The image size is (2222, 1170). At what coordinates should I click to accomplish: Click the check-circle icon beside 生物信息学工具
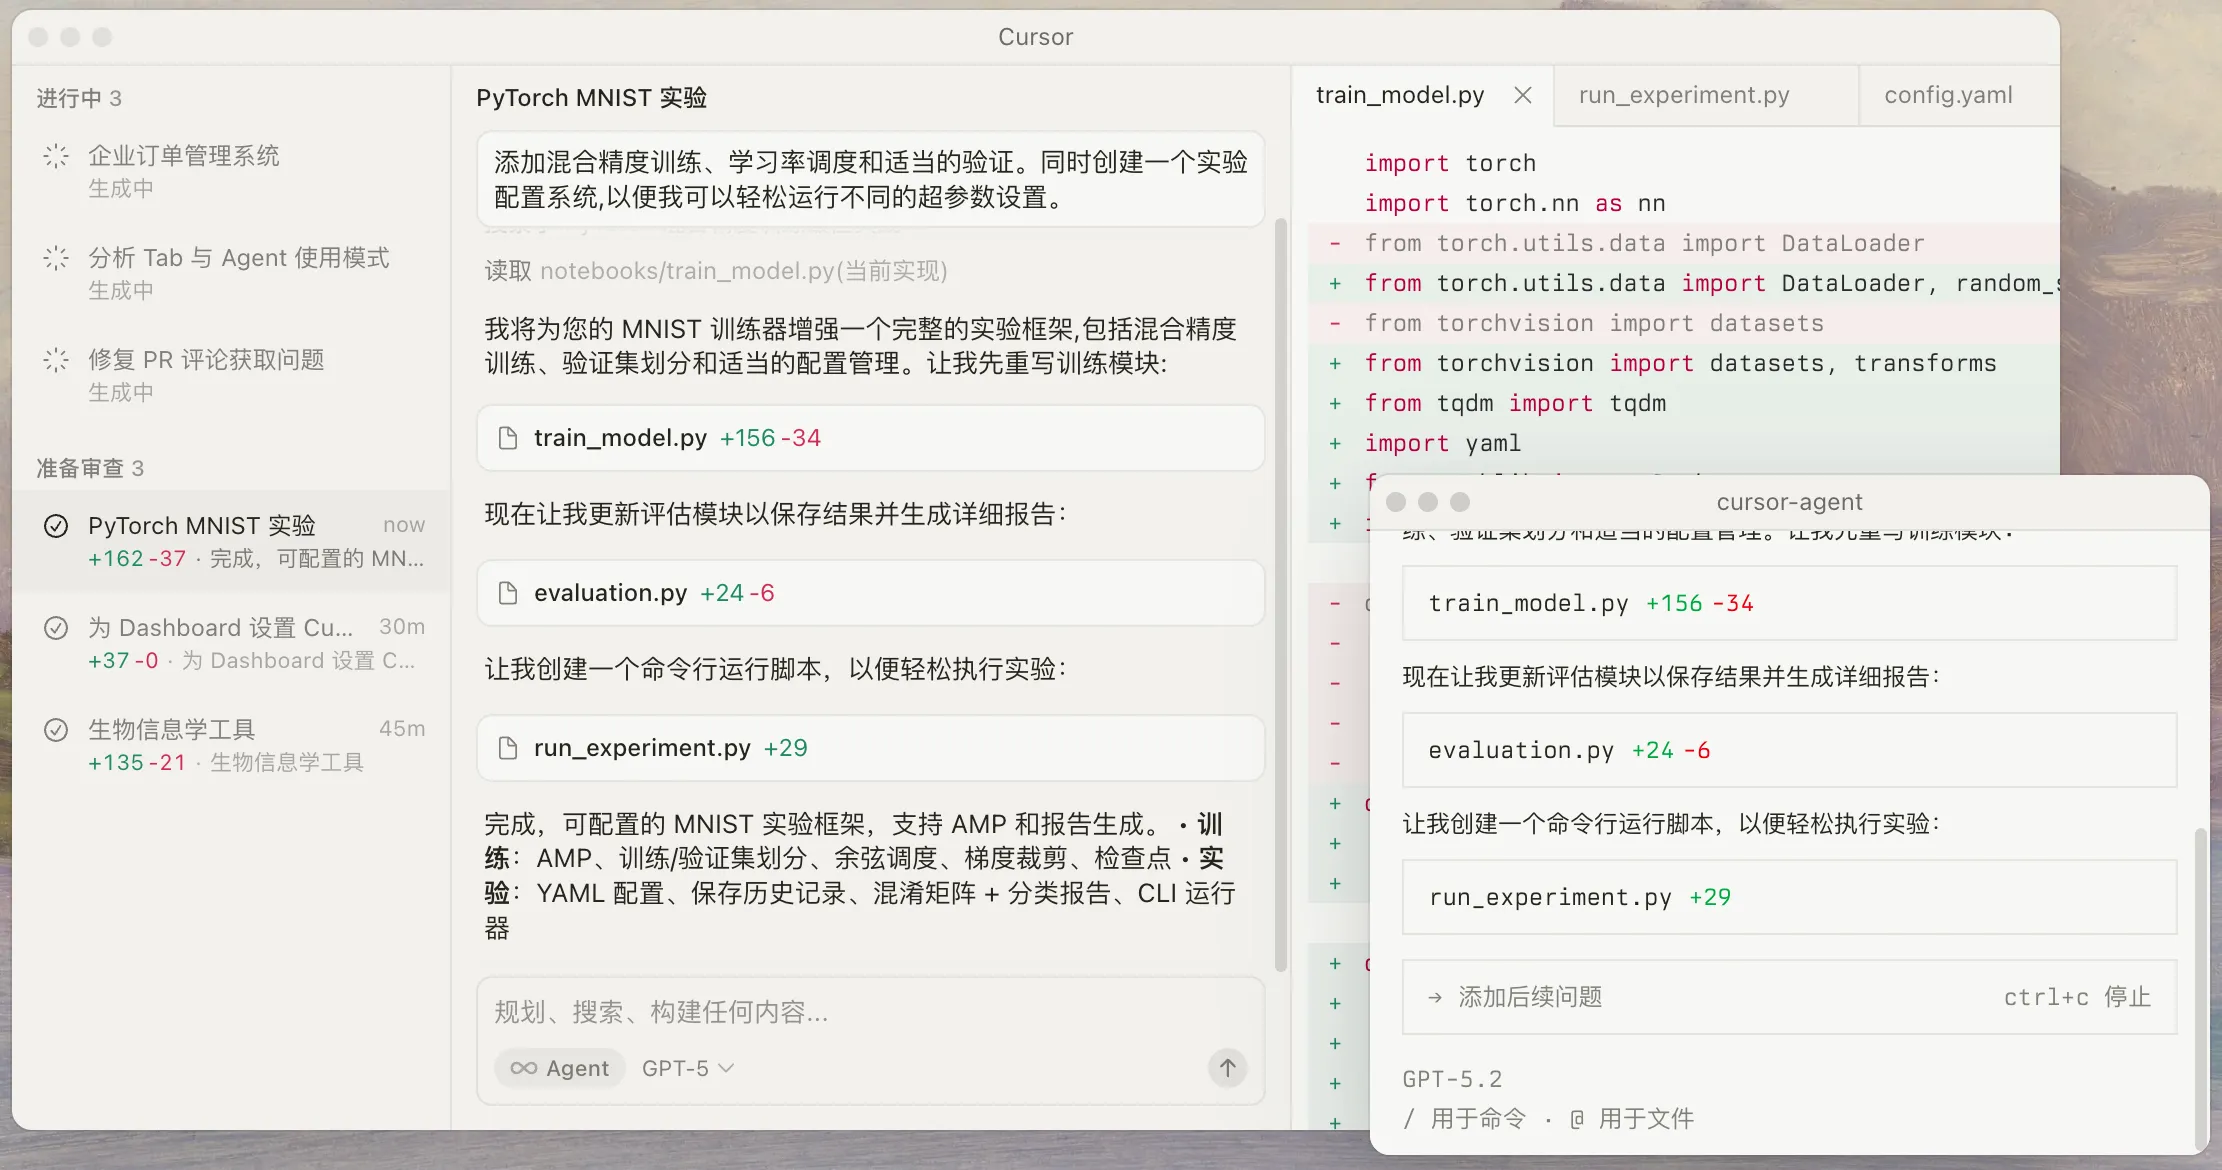click(x=56, y=730)
